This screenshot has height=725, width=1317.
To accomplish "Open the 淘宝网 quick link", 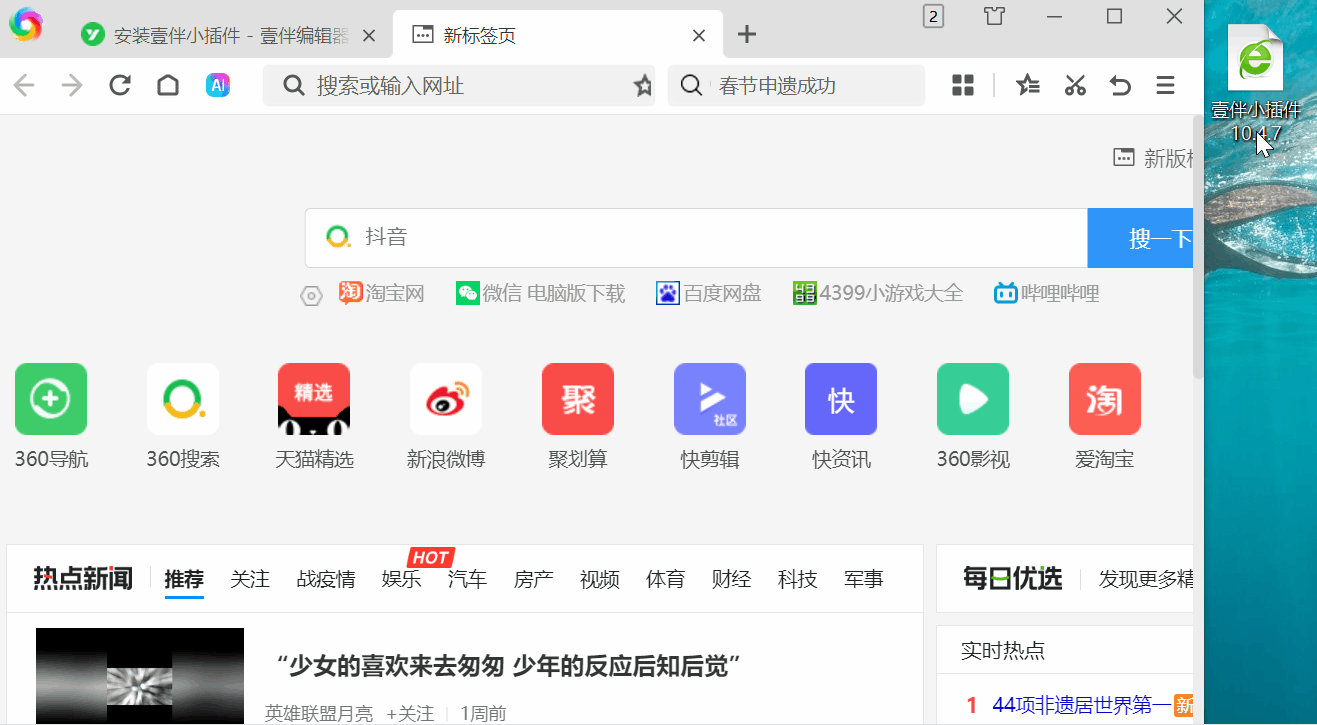I will point(382,293).
